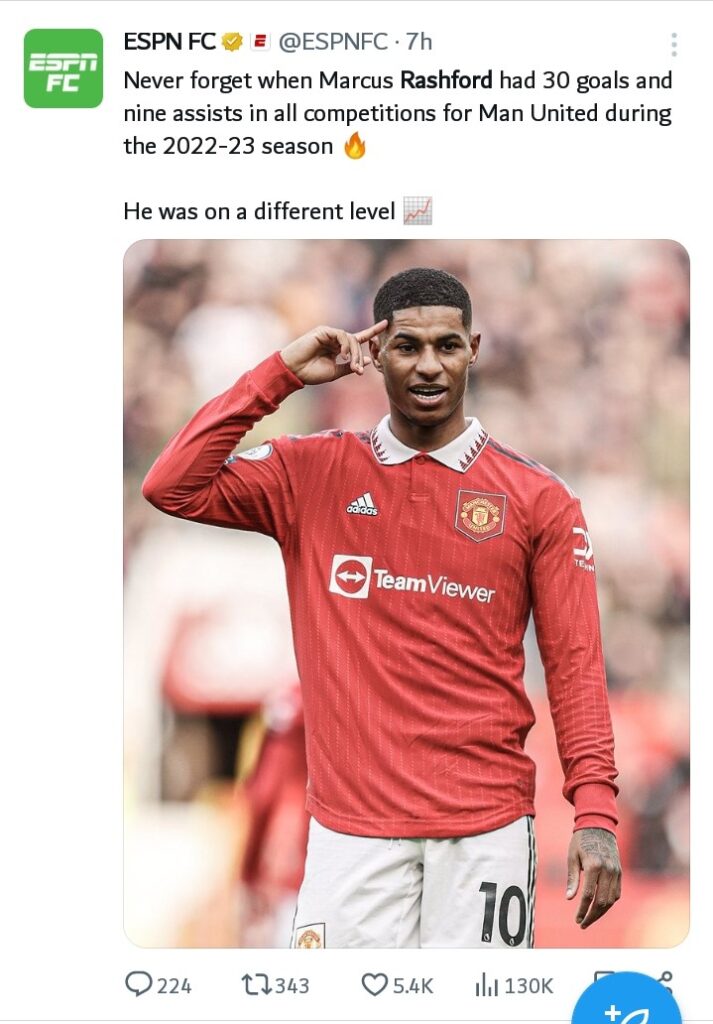Click the tweet text about 2022-23 season
This screenshot has width=713, height=1024.
point(398,113)
